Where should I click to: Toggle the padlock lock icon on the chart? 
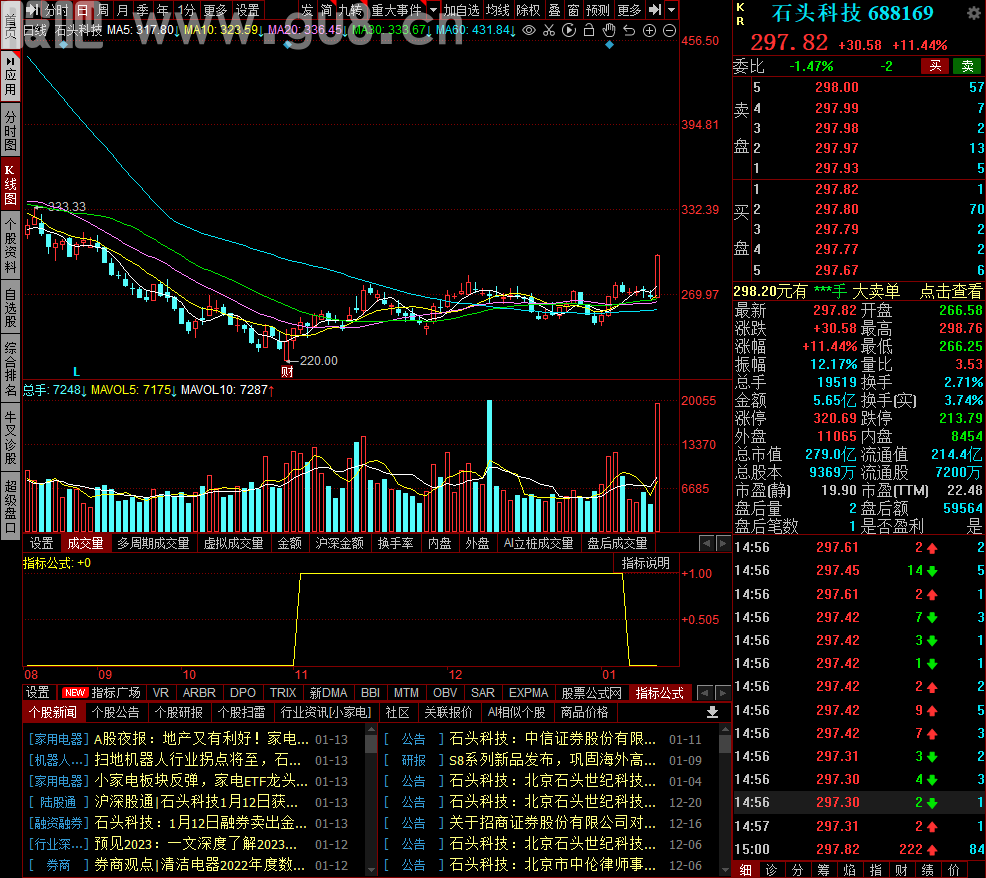pyautogui.click(x=589, y=30)
